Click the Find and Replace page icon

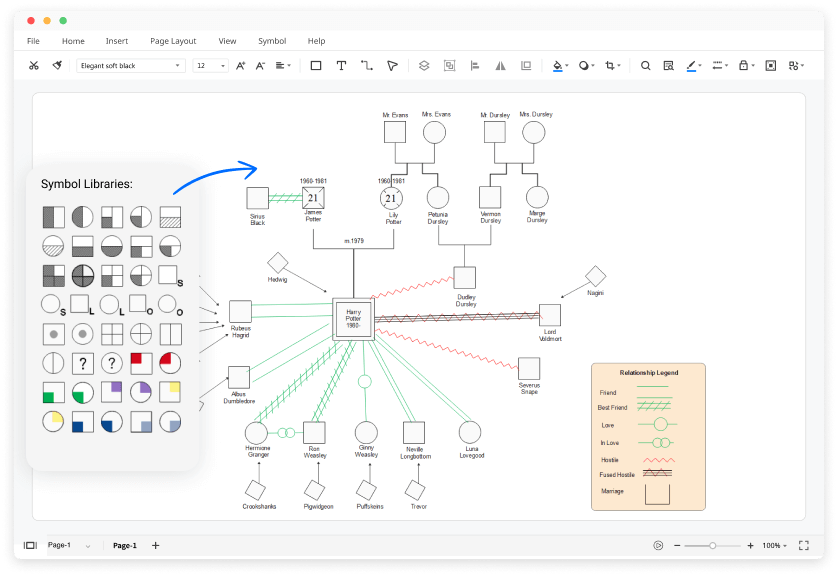click(668, 66)
